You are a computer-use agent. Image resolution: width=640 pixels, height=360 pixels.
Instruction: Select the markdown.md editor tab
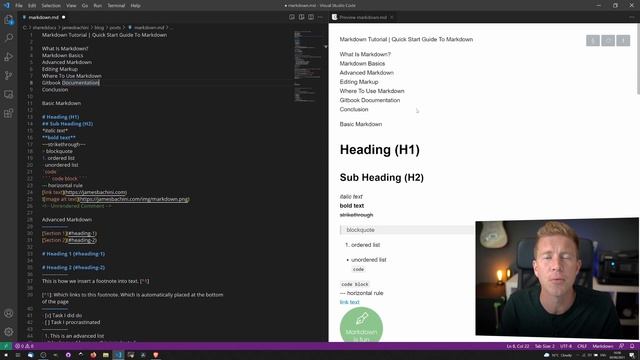[x=43, y=17]
